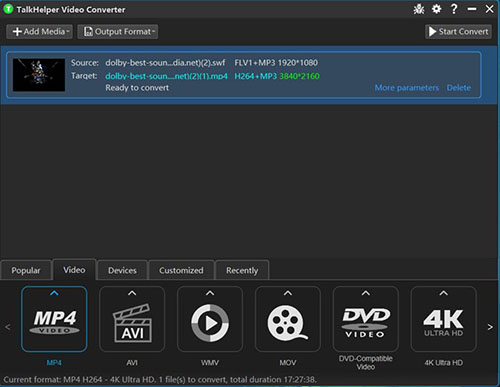The image size is (500, 387).
Task: Expand 4K Ultra HD presets chevron
Action: [443, 293]
